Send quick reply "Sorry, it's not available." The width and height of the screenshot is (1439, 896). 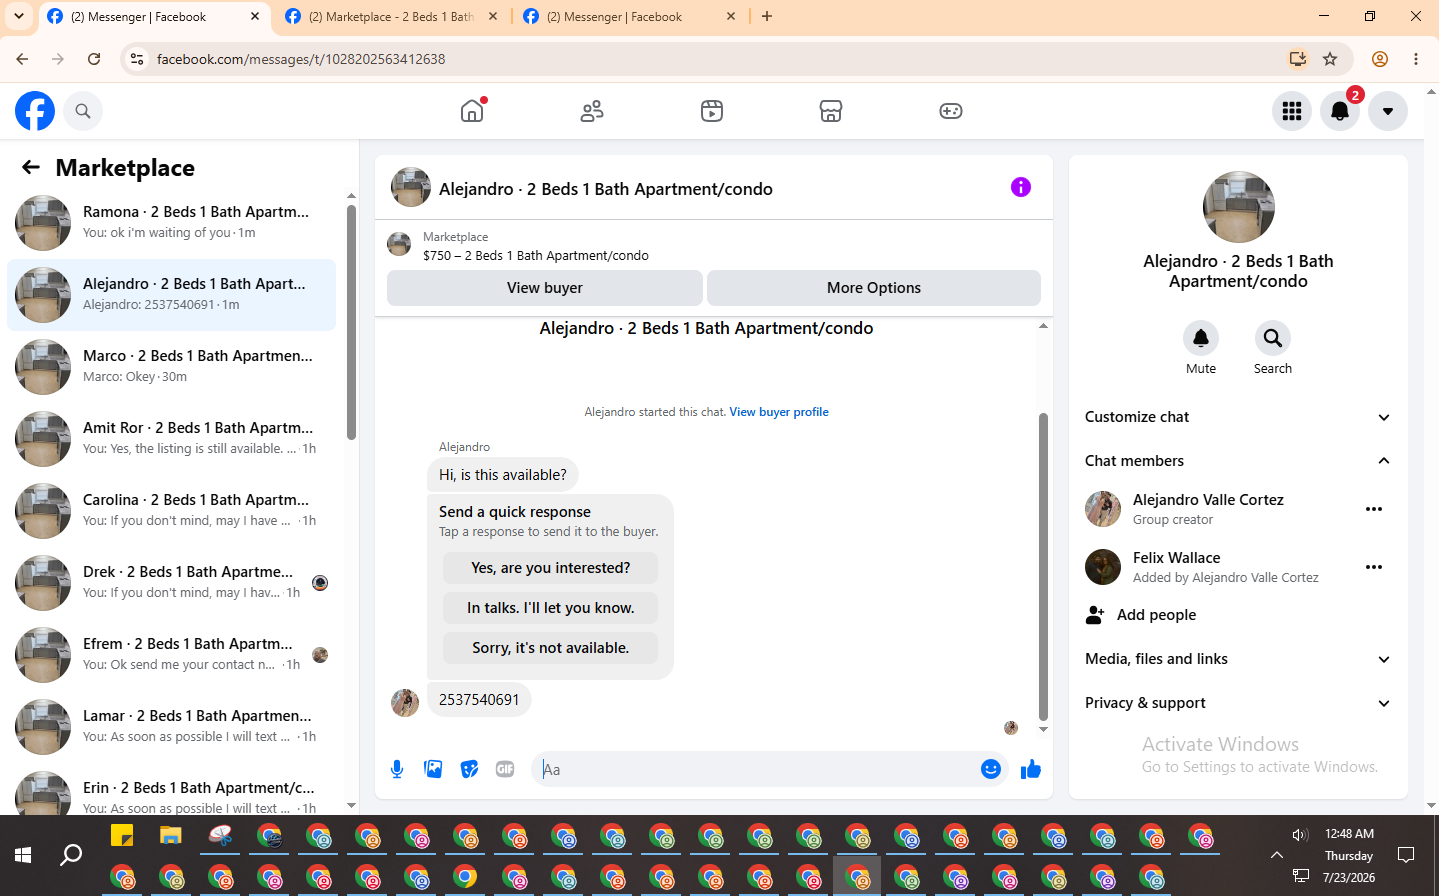pyautogui.click(x=551, y=648)
